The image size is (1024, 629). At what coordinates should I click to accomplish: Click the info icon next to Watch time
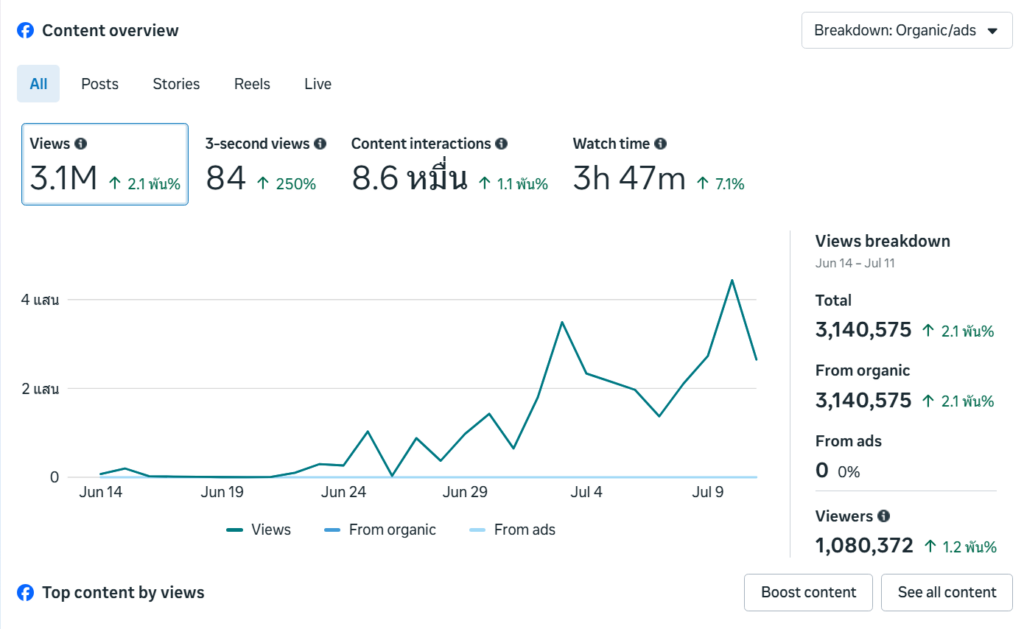coord(660,144)
